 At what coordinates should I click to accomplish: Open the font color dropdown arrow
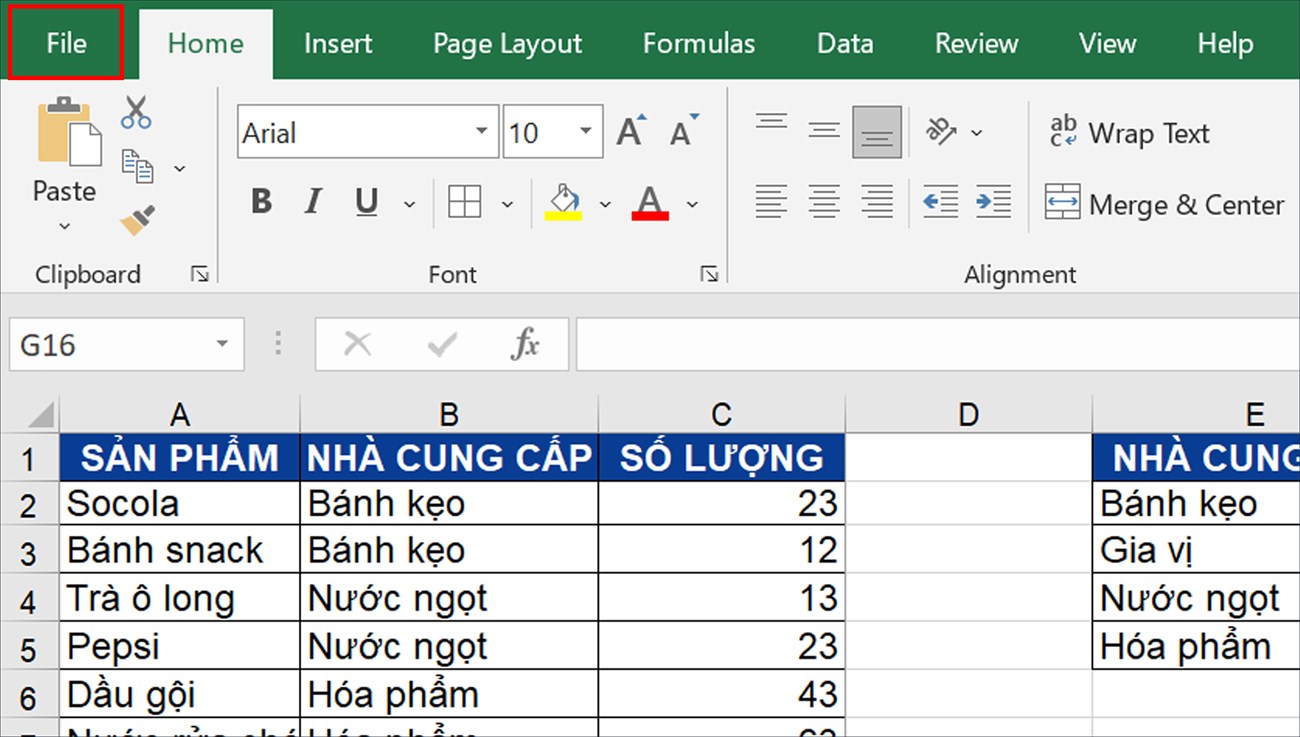point(692,204)
